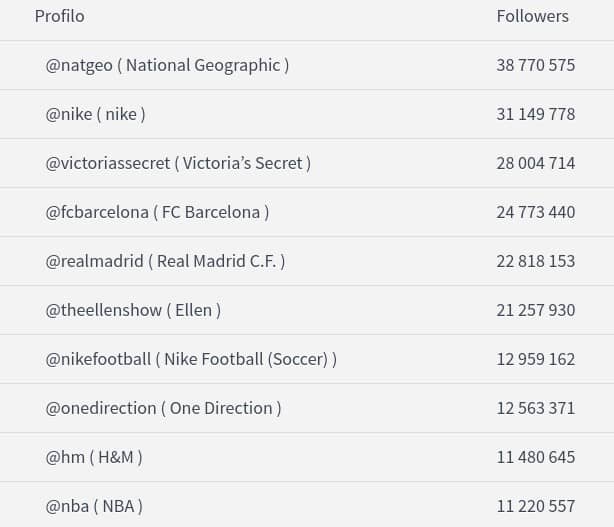Screen dimensions: 614x527
Task: Click follower count 11 220 557
Action: pos(536,506)
